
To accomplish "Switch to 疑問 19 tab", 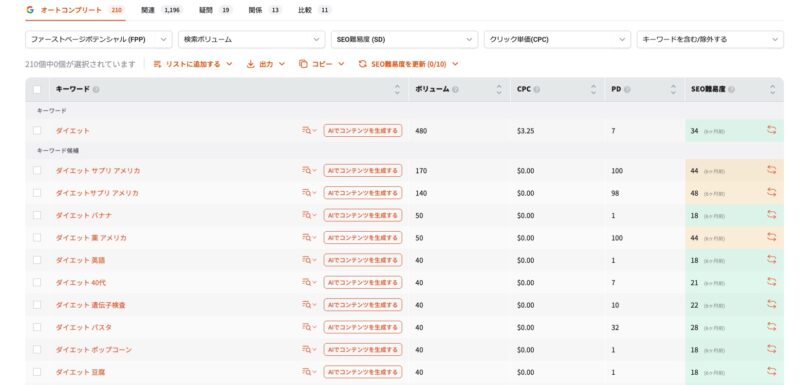I will (x=216, y=10).
